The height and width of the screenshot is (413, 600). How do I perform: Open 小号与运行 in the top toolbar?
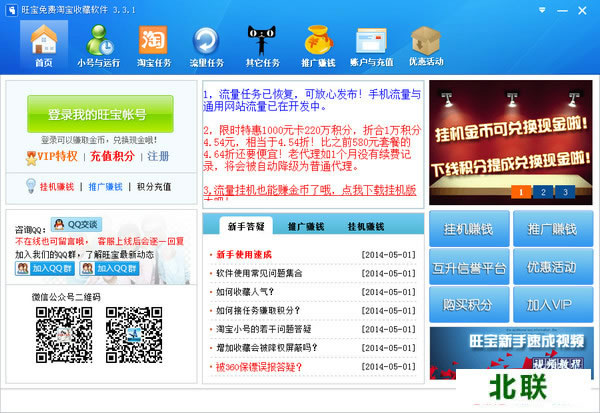[x=100, y=44]
